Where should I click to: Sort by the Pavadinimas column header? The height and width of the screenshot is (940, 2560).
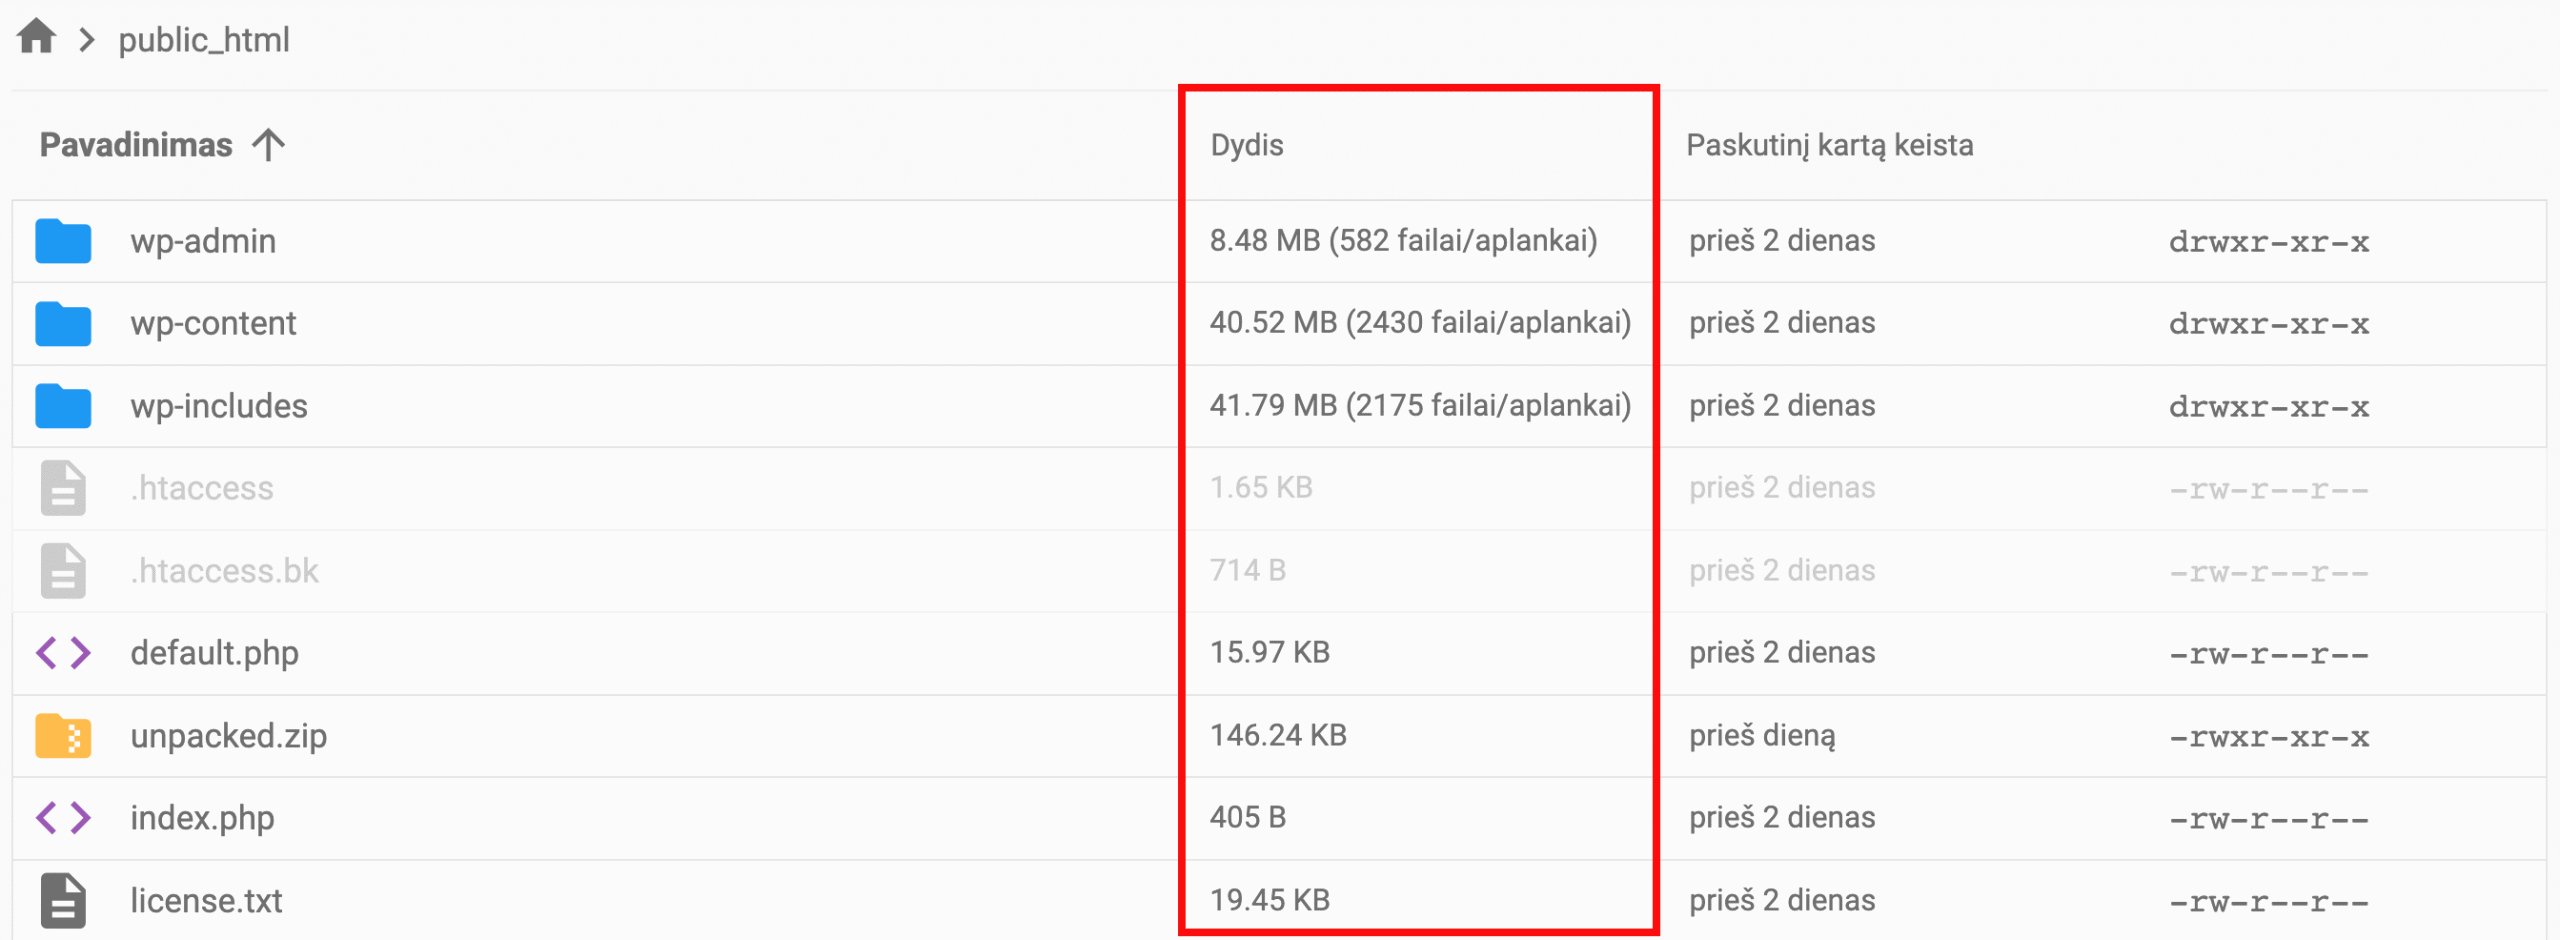(136, 145)
